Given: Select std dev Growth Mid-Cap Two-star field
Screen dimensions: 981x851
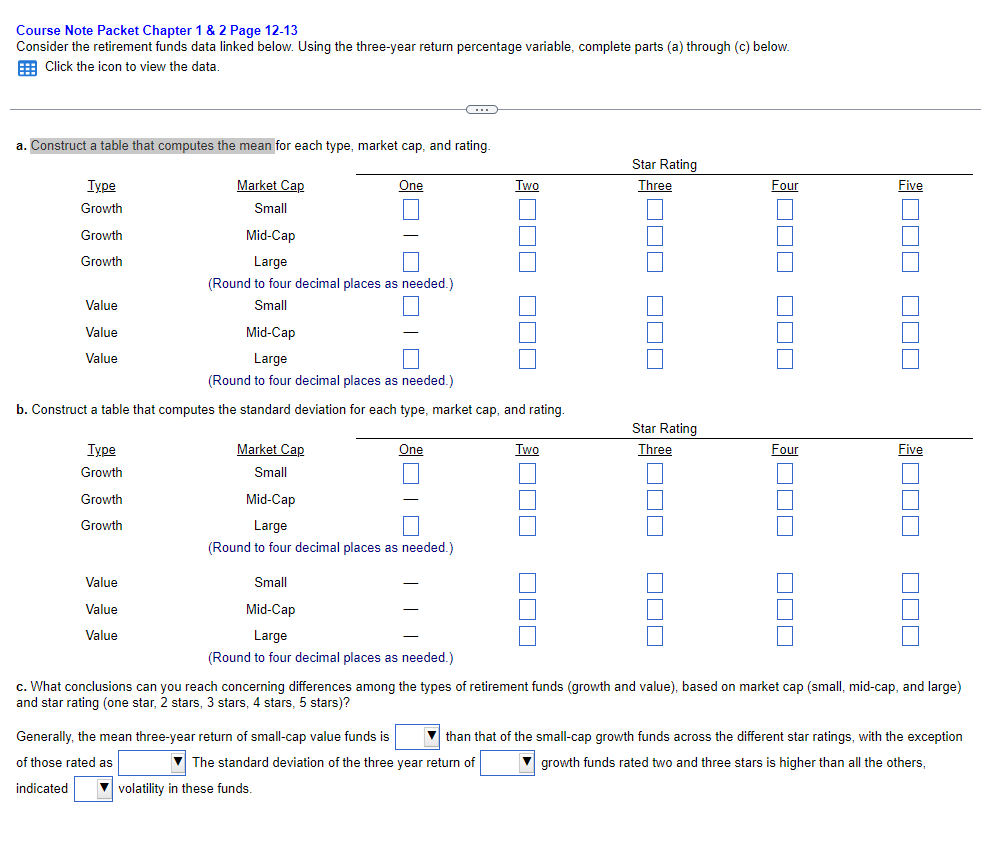Looking at the screenshot, I should coord(527,500).
